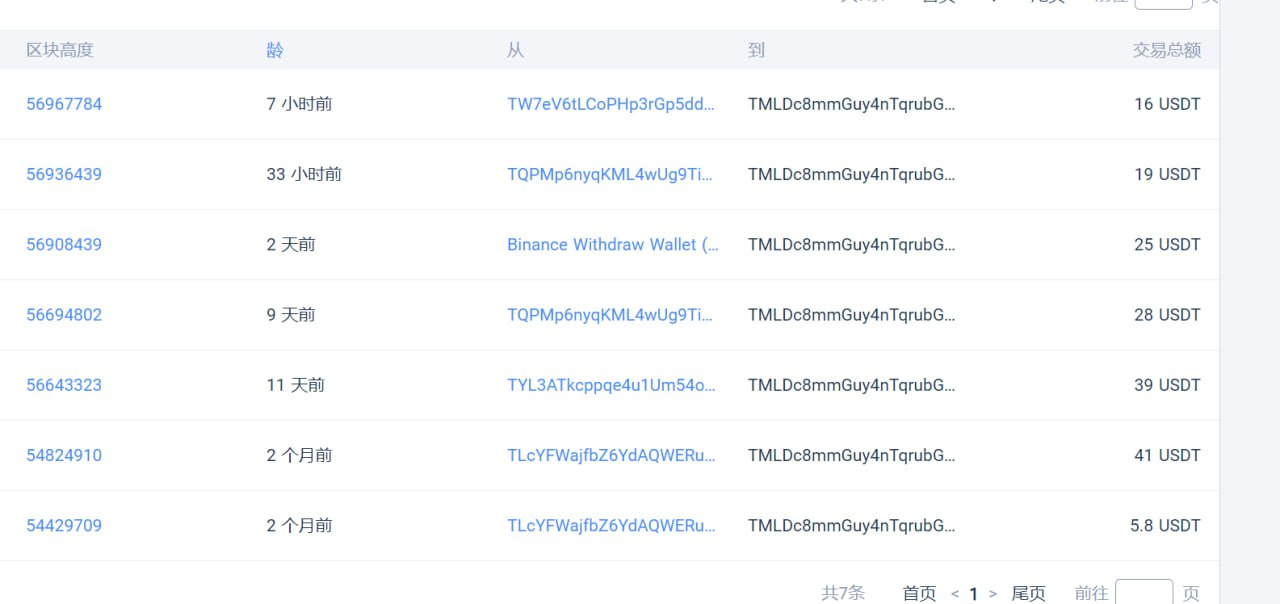This screenshot has height=604, width=1280.
Task: Open the Binance Withdraw Wallet sender link
Action: pos(612,244)
